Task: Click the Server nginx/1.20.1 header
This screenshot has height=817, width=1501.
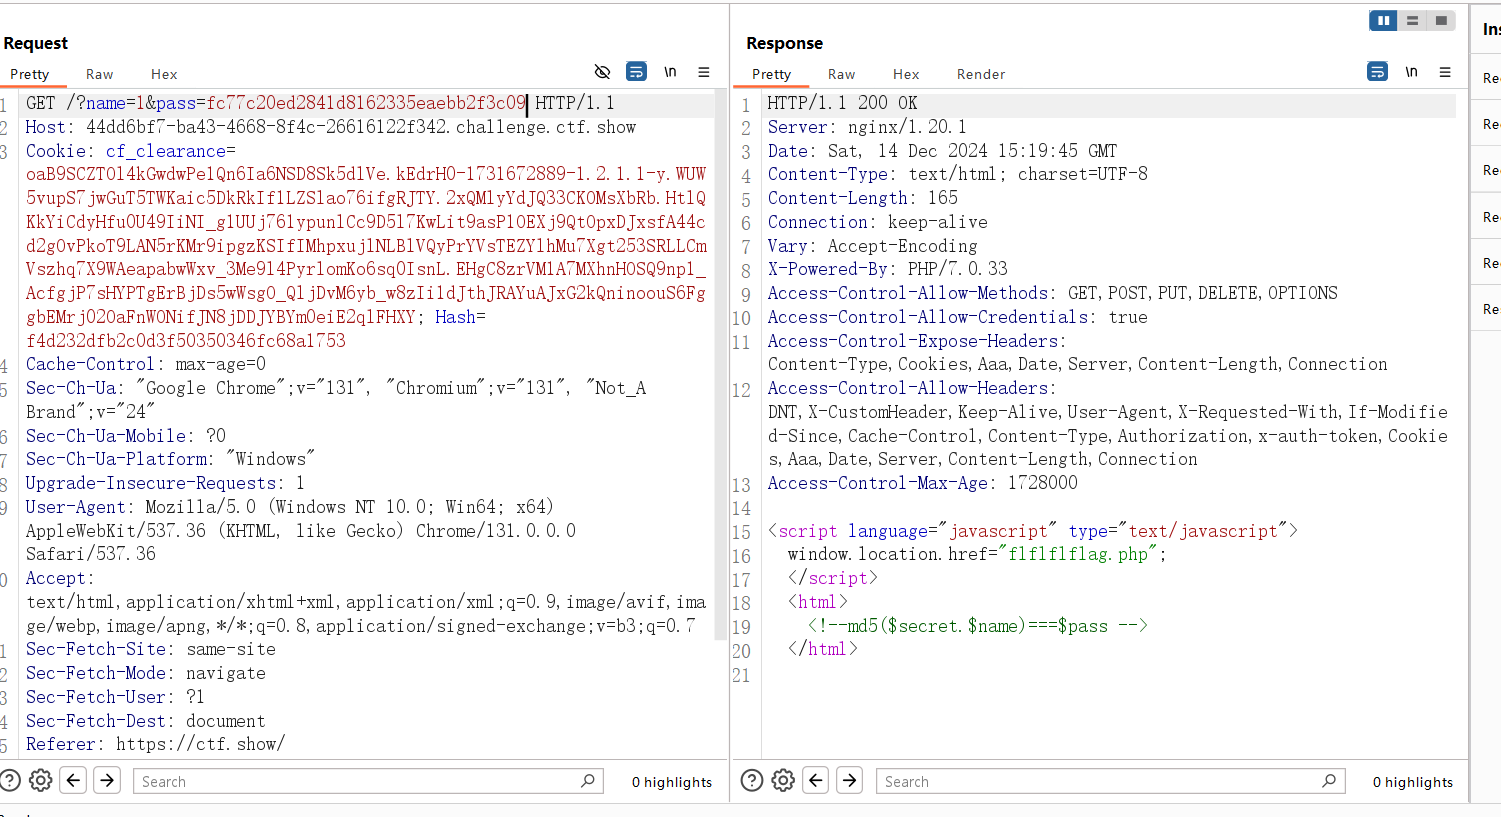Action: pyautogui.click(x=867, y=127)
